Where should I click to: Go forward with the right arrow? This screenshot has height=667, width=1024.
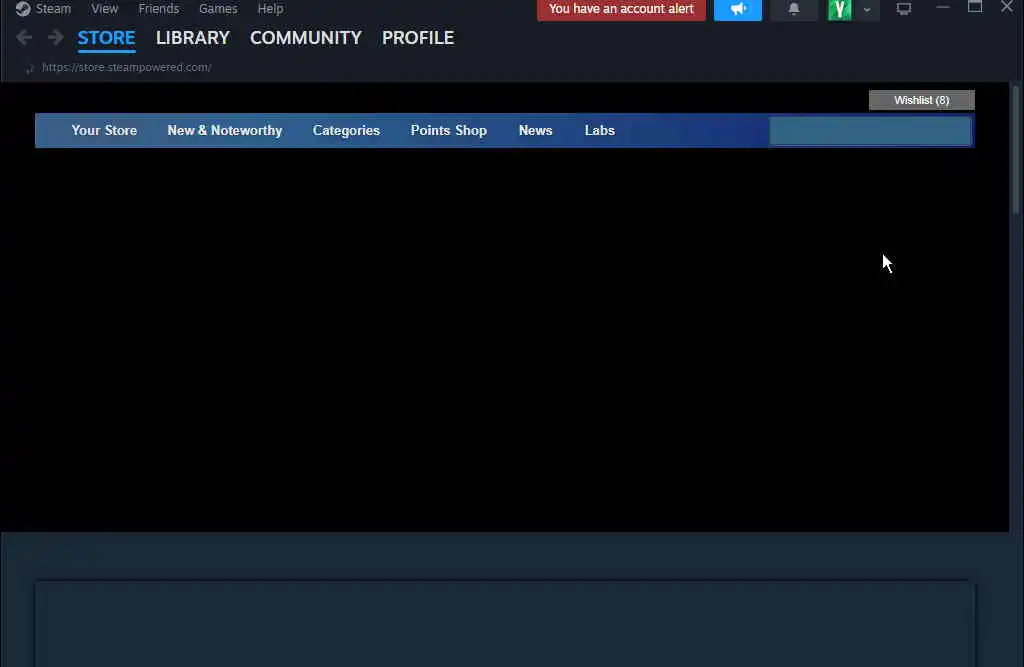(56, 38)
